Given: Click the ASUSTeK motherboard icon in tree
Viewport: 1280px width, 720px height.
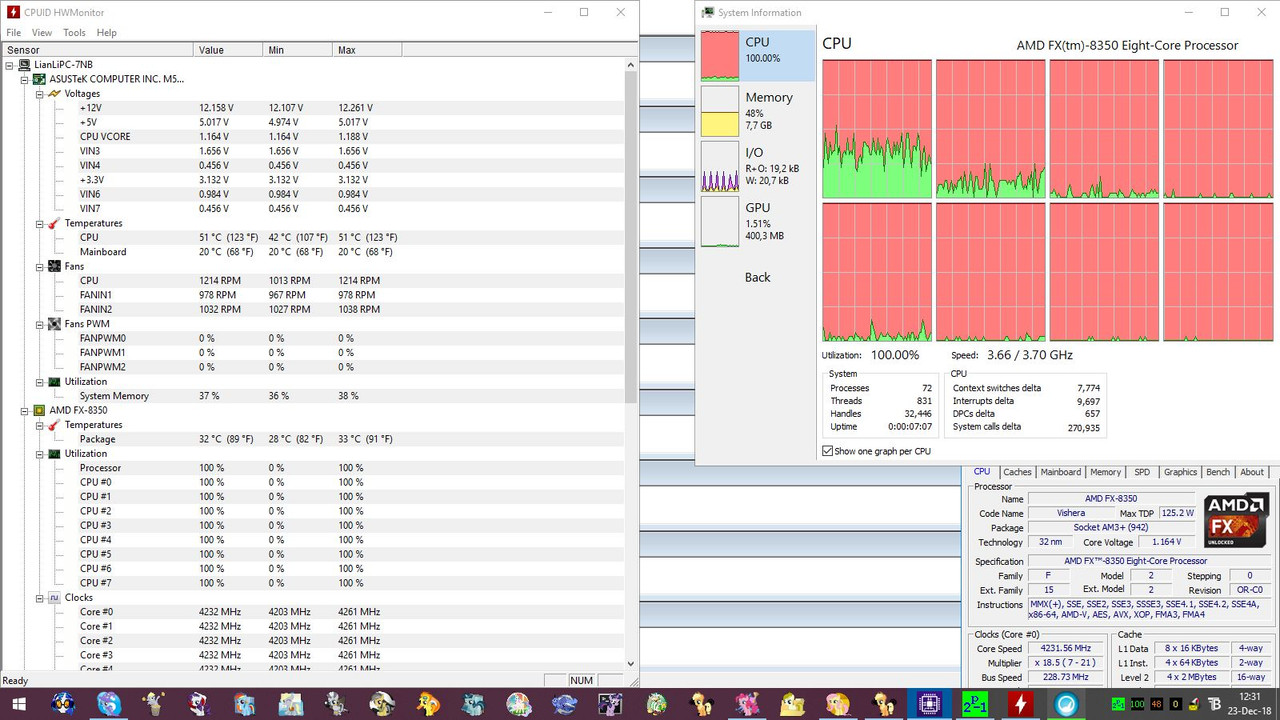Looking at the screenshot, I should (39, 79).
